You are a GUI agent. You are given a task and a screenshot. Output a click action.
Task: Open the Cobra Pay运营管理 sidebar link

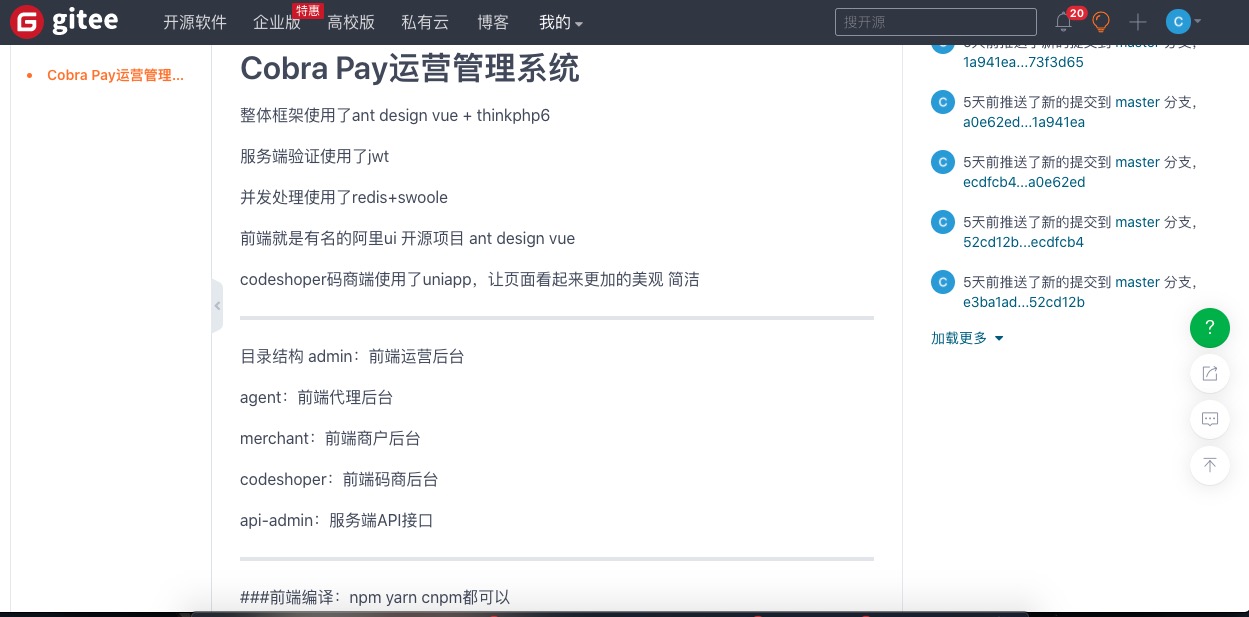coord(115,75)
